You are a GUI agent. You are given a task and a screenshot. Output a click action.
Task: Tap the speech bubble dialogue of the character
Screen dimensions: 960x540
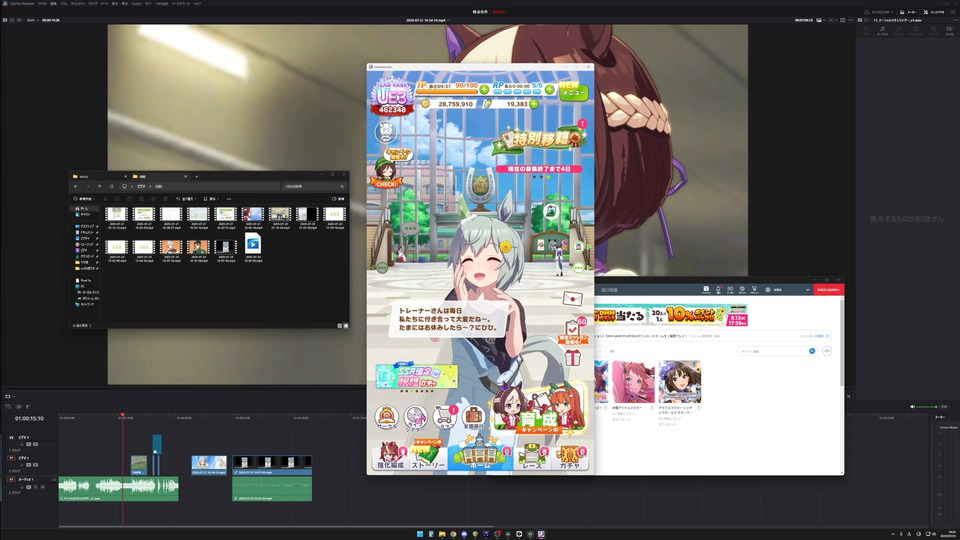point(449,319)
